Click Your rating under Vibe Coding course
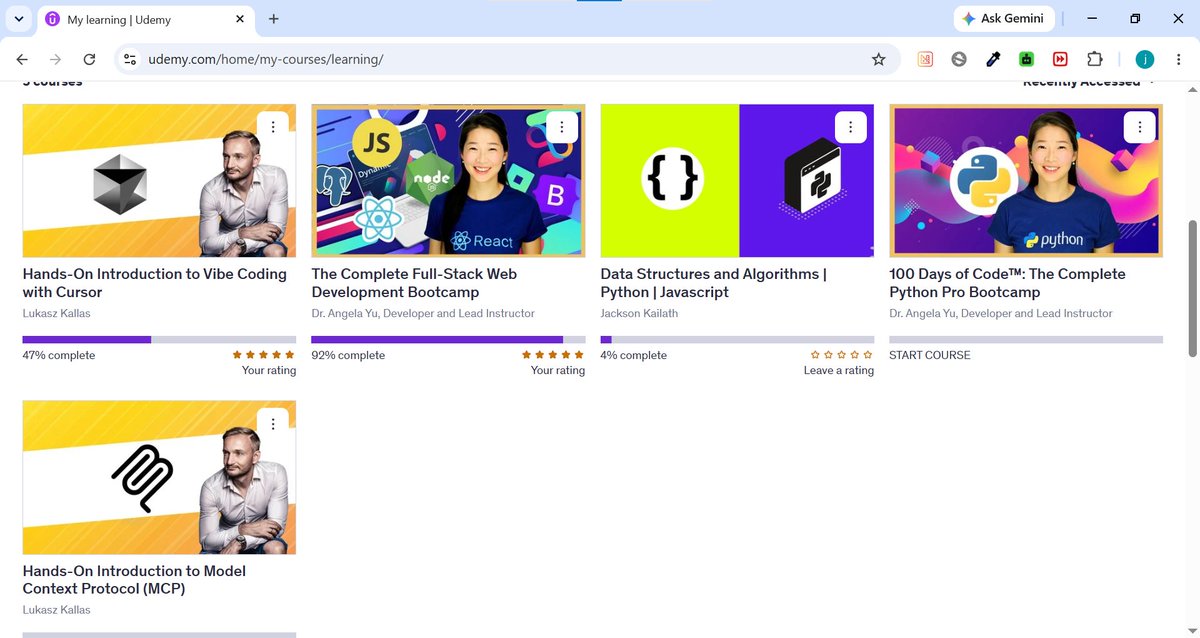 (x=269, y=370)
